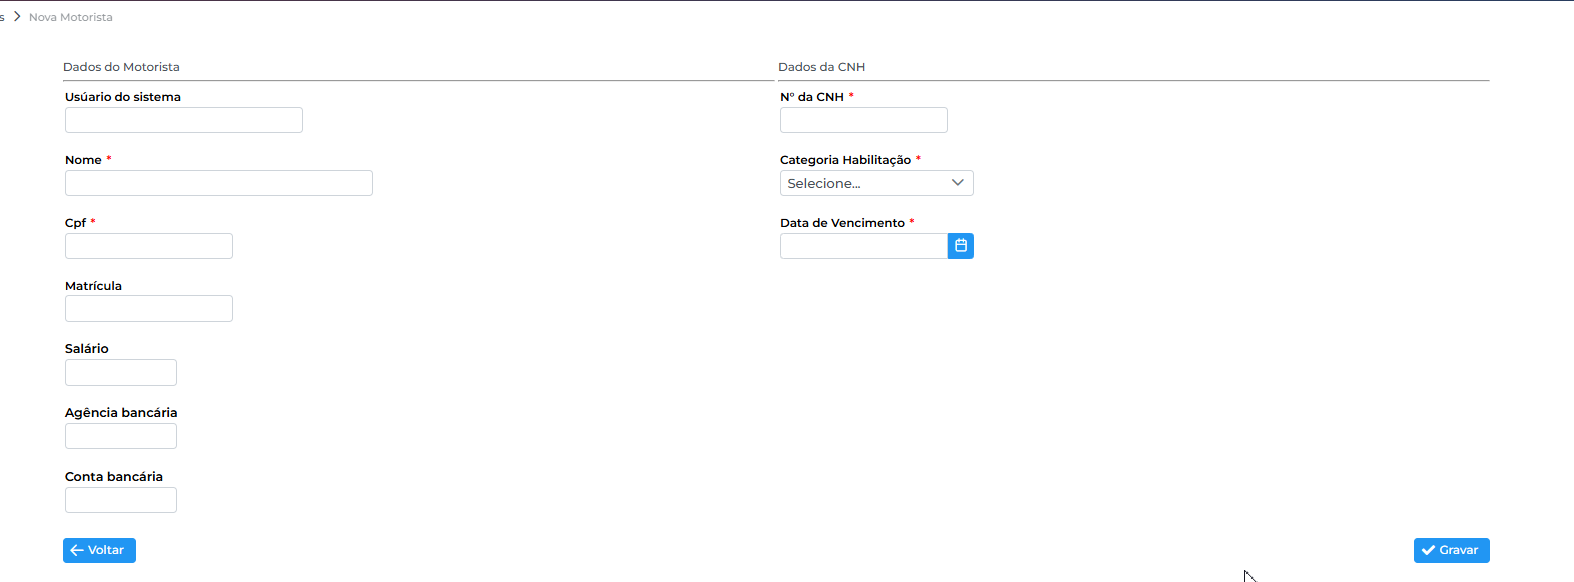Click the Salário input box

point(120,373)
